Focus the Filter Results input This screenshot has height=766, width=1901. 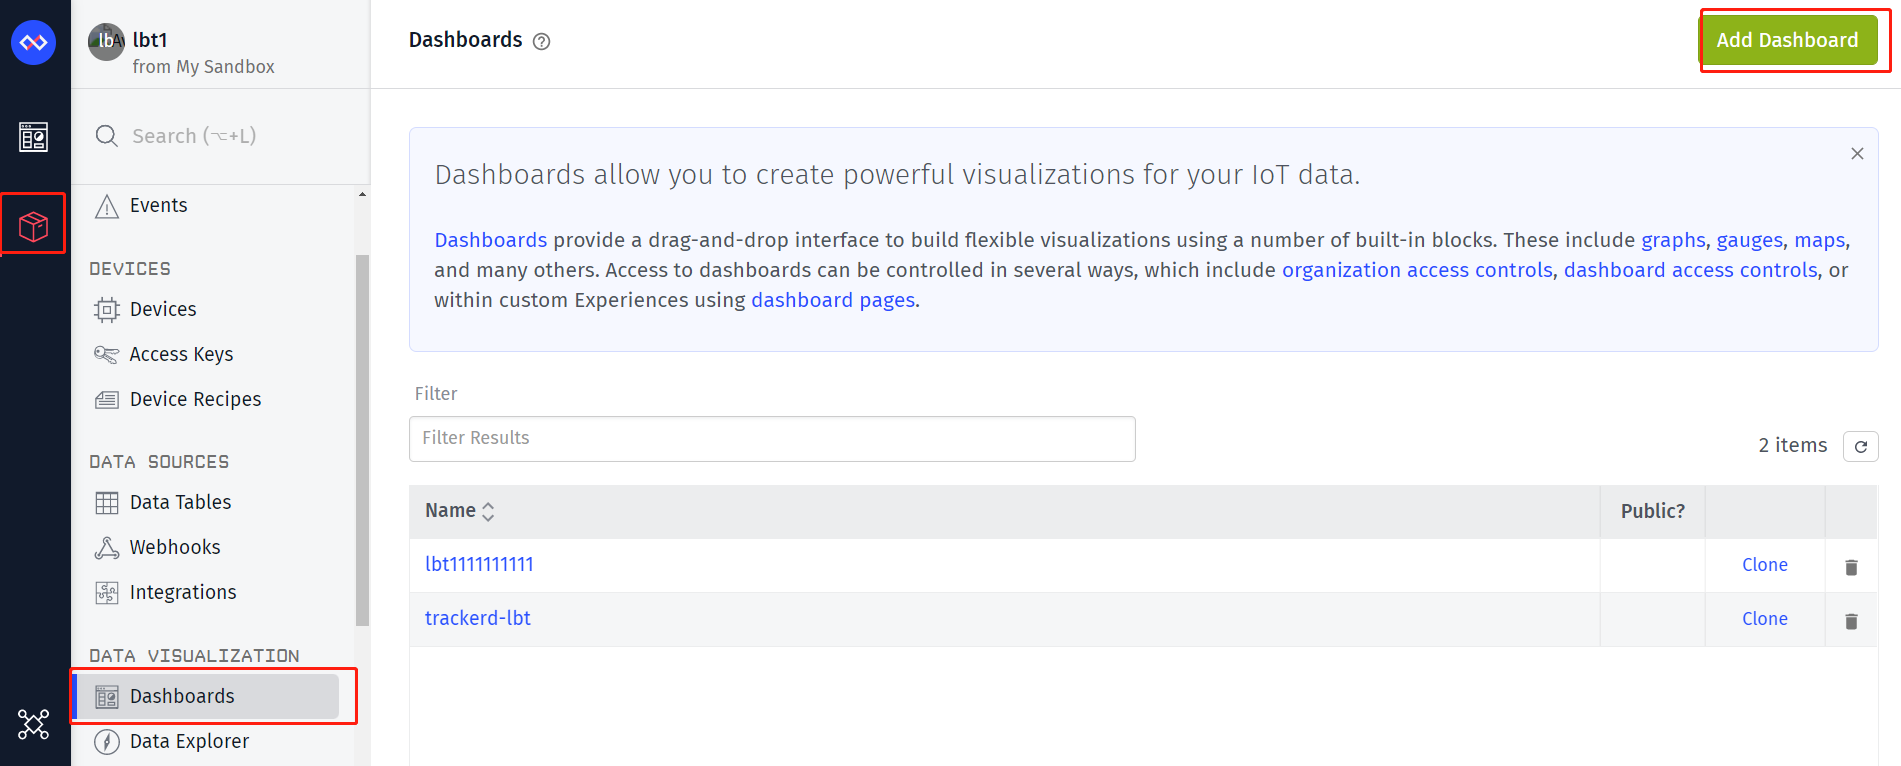(772, 439)
